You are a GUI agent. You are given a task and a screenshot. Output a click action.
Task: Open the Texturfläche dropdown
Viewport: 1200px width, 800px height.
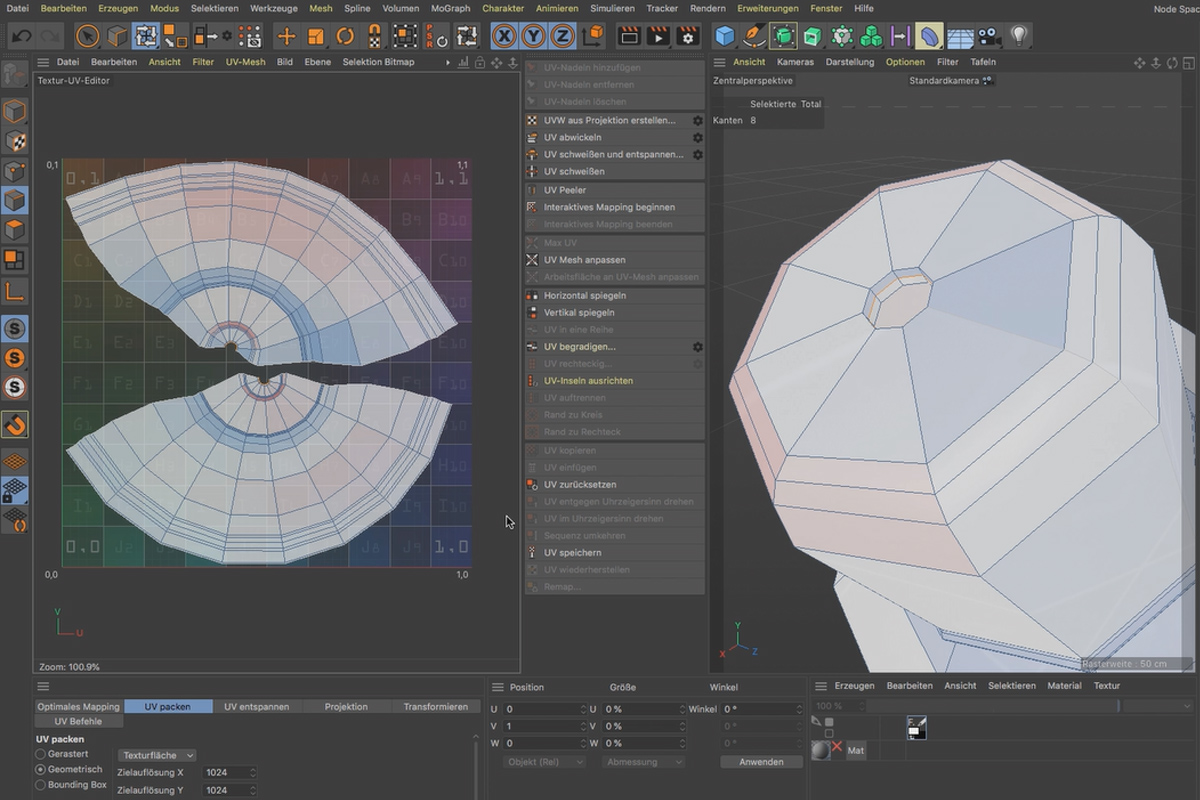coord(158,755)
